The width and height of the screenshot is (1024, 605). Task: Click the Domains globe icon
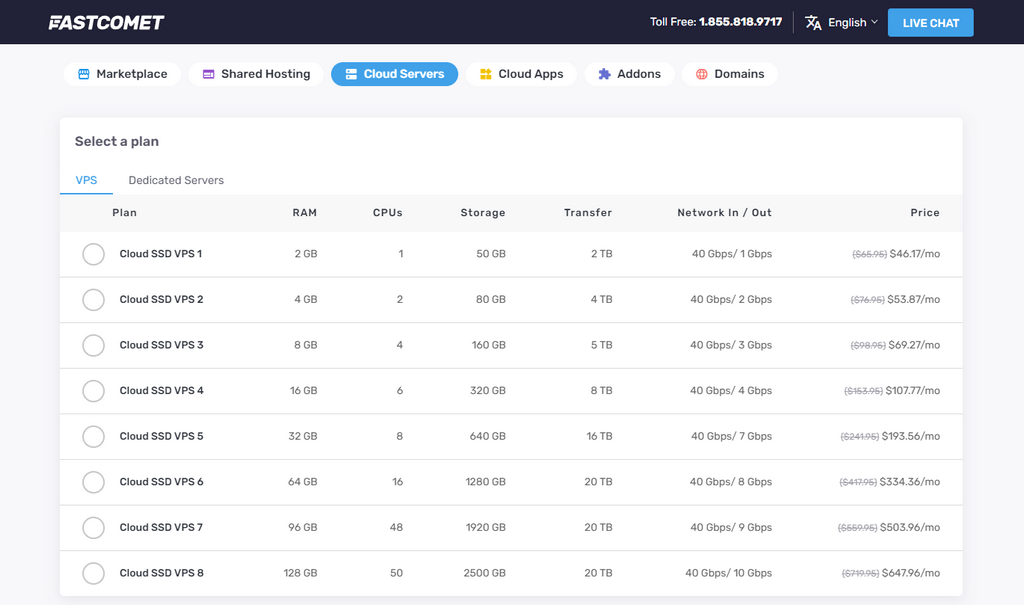(700, 73)
